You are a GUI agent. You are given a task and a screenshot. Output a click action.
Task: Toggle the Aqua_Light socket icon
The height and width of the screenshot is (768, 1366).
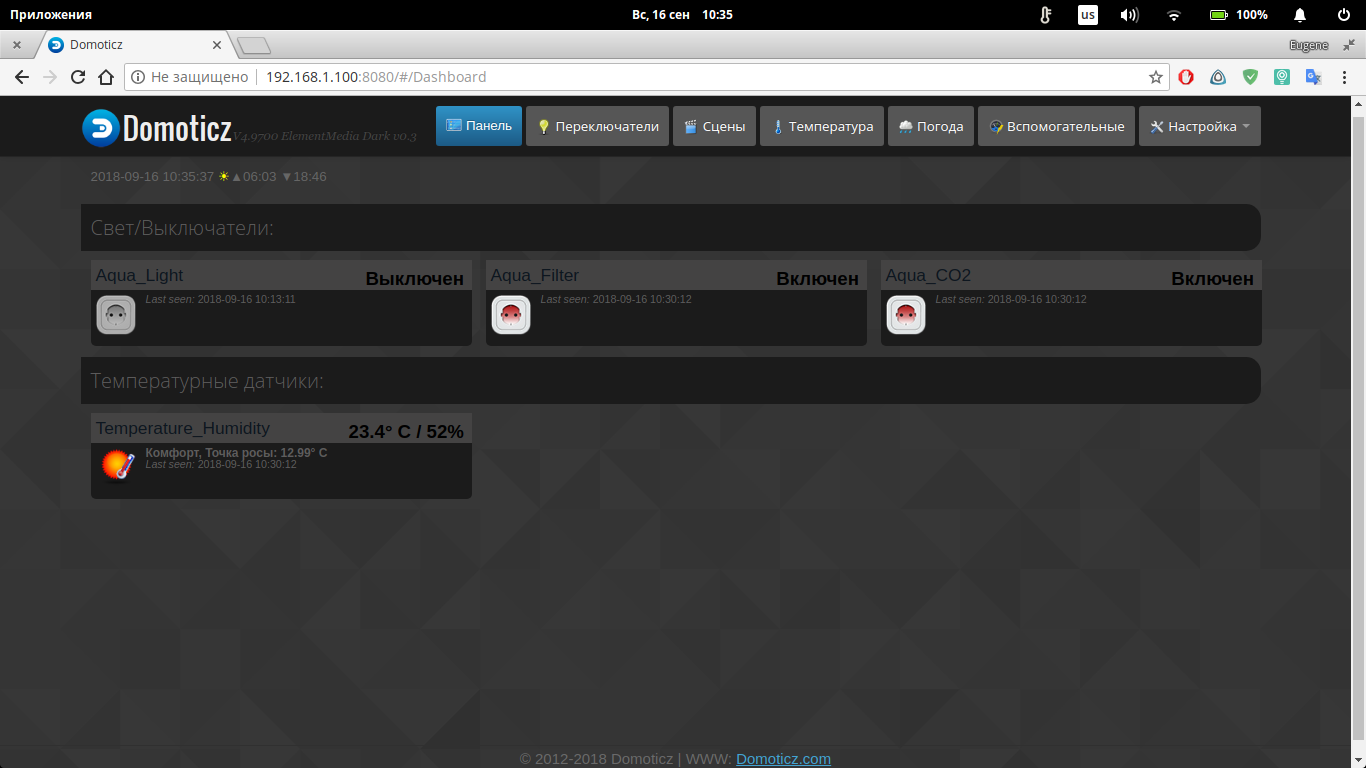(115, 315)
